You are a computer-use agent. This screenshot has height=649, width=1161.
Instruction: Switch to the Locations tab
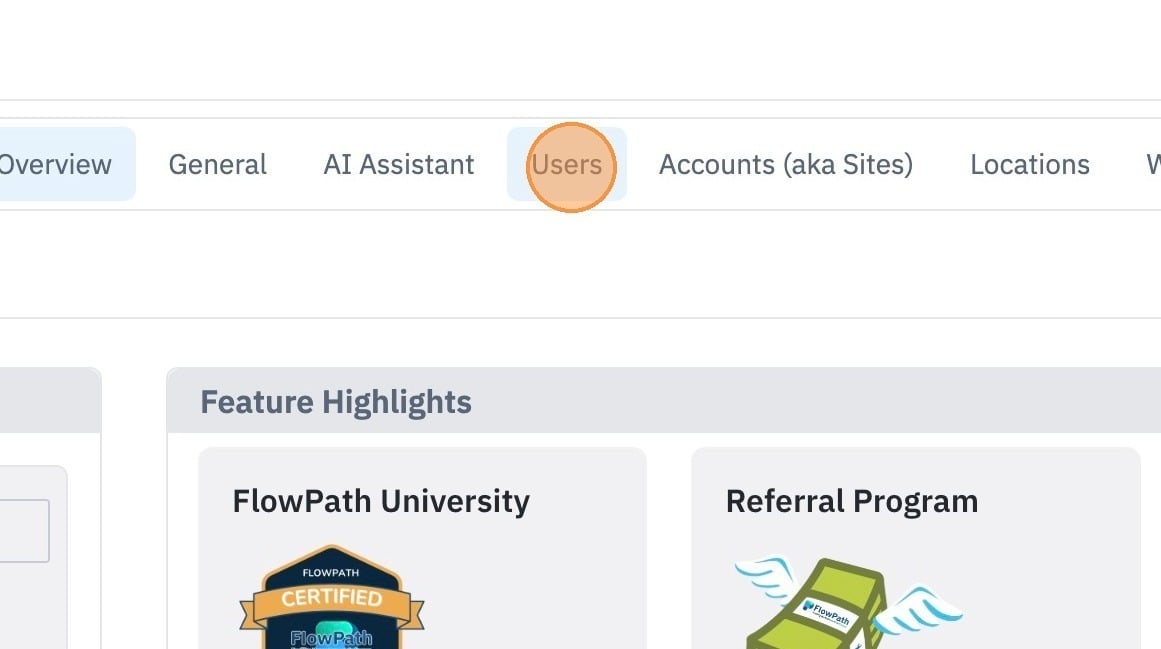tap(1030, 164)
